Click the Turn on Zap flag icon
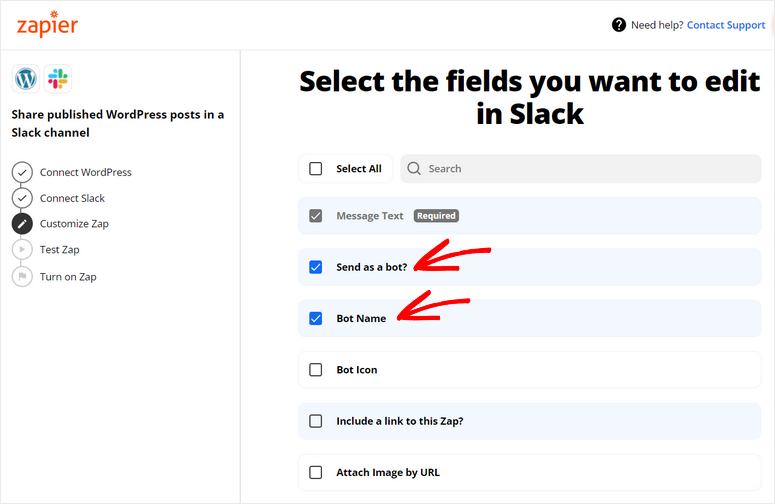 click(x=22, y=276)
